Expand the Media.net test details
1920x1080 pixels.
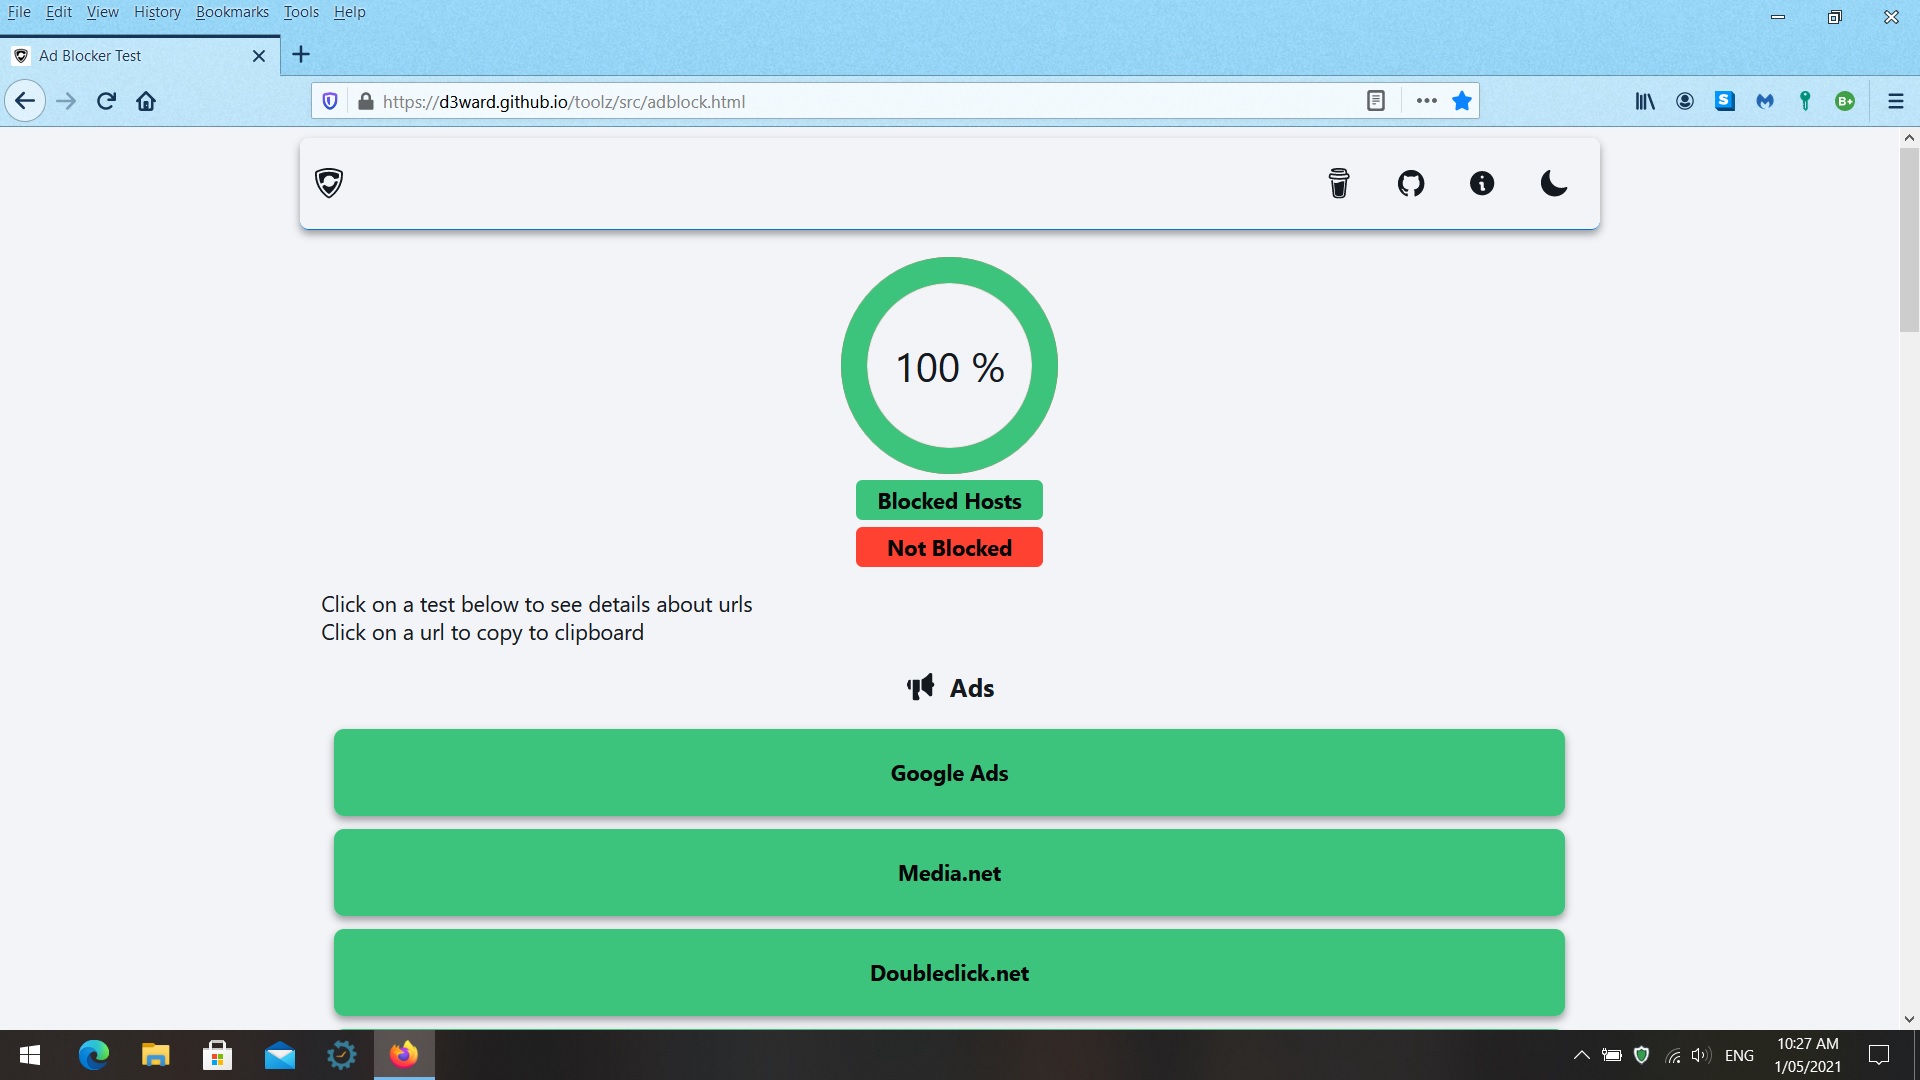point(949,873)
